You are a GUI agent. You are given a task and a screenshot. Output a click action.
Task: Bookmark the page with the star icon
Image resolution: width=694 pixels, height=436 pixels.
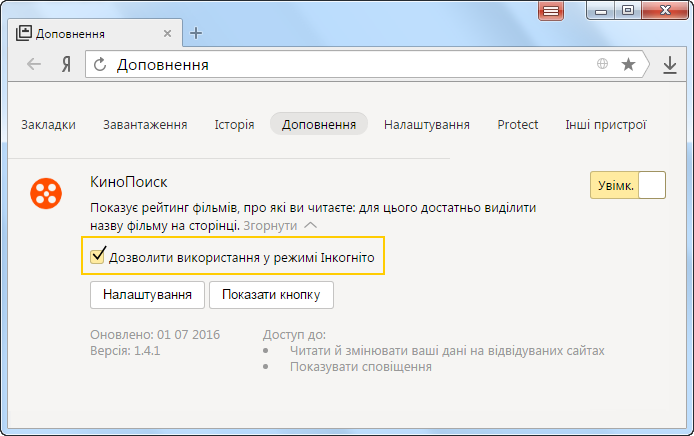[628, 65]
